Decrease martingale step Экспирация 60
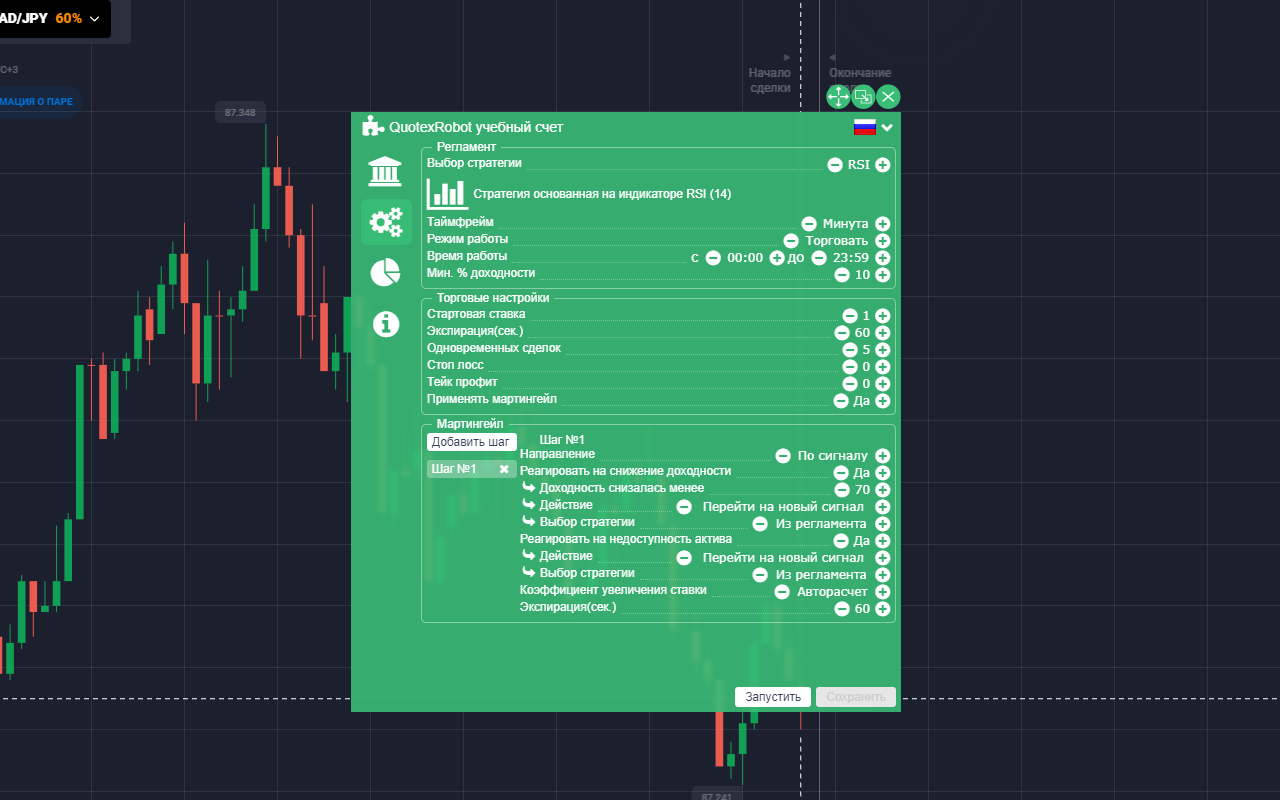1280x800 pixels. pyautogui.click(x=842, y=609)
